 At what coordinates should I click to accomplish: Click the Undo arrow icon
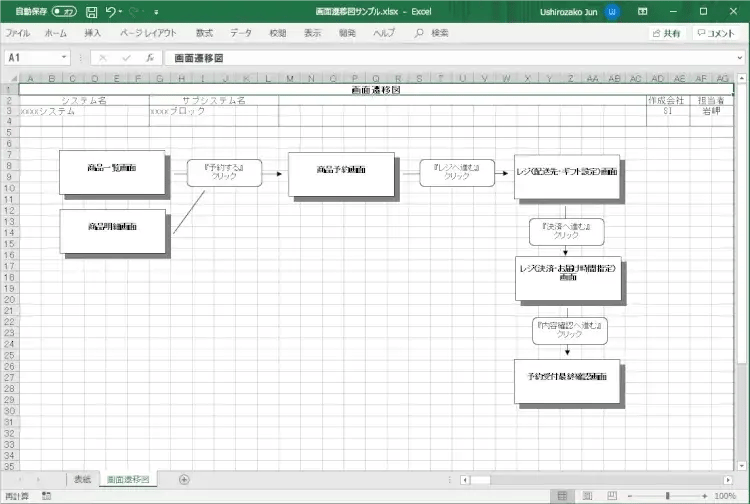pyautogui.click(x=111, y=11)
